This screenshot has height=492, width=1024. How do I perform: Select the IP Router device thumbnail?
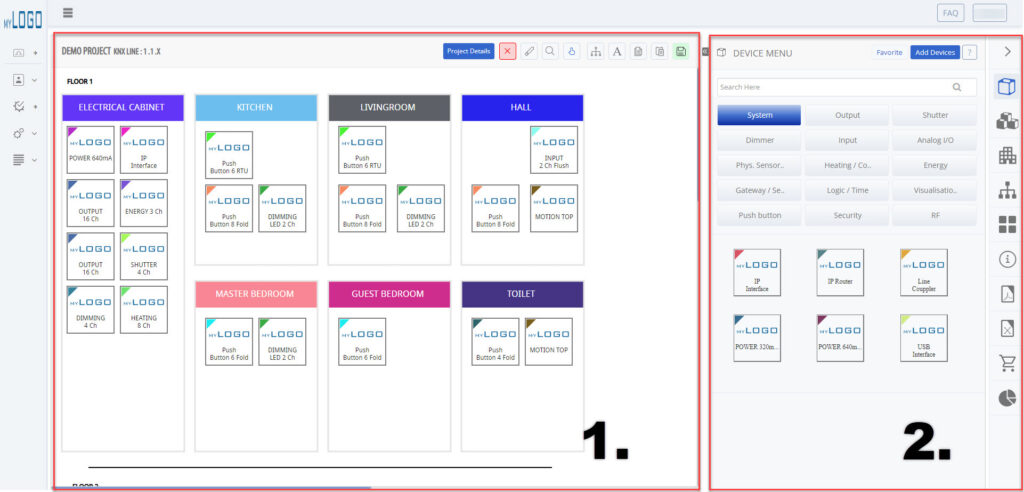tap(840, 272)
